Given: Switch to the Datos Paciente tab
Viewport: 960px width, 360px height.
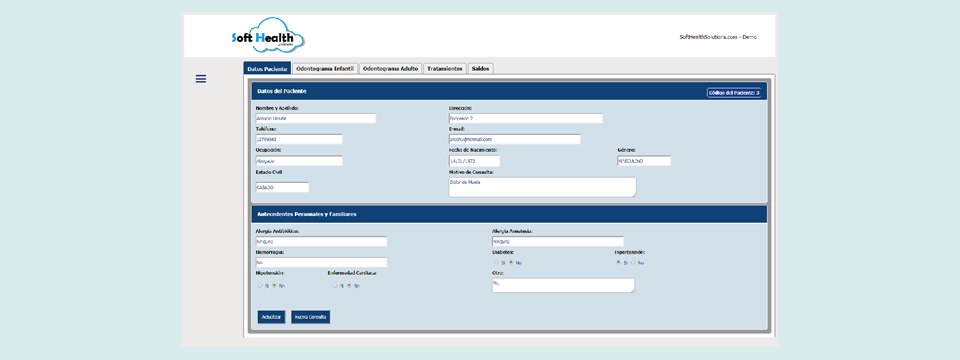Looking at the screenshot, I should tap(267, 69).
